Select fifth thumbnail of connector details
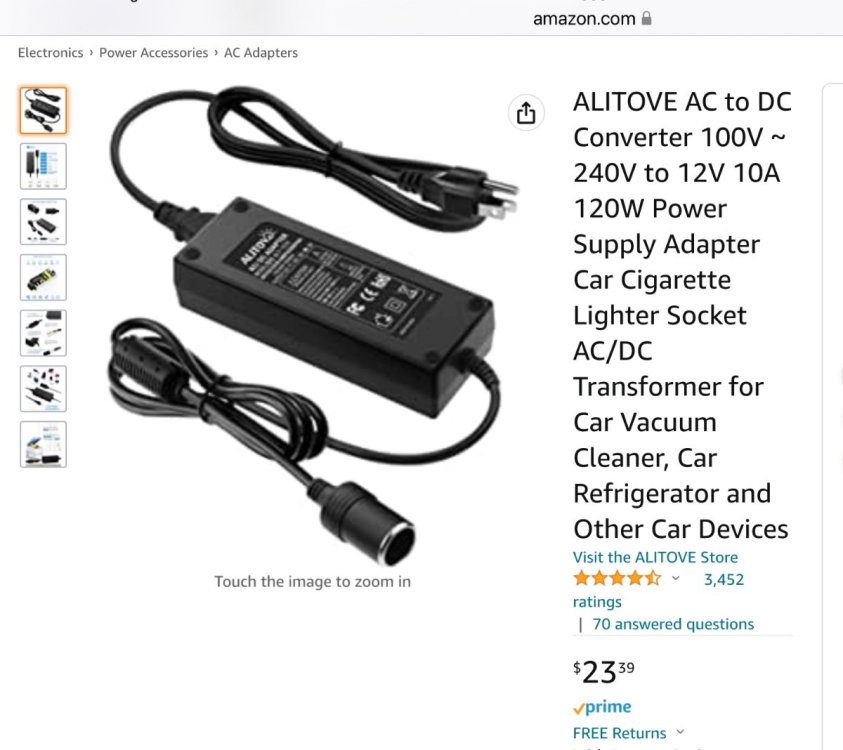This screenshot has height=750, width=843. pyautogui.click(x=43, y=333)
